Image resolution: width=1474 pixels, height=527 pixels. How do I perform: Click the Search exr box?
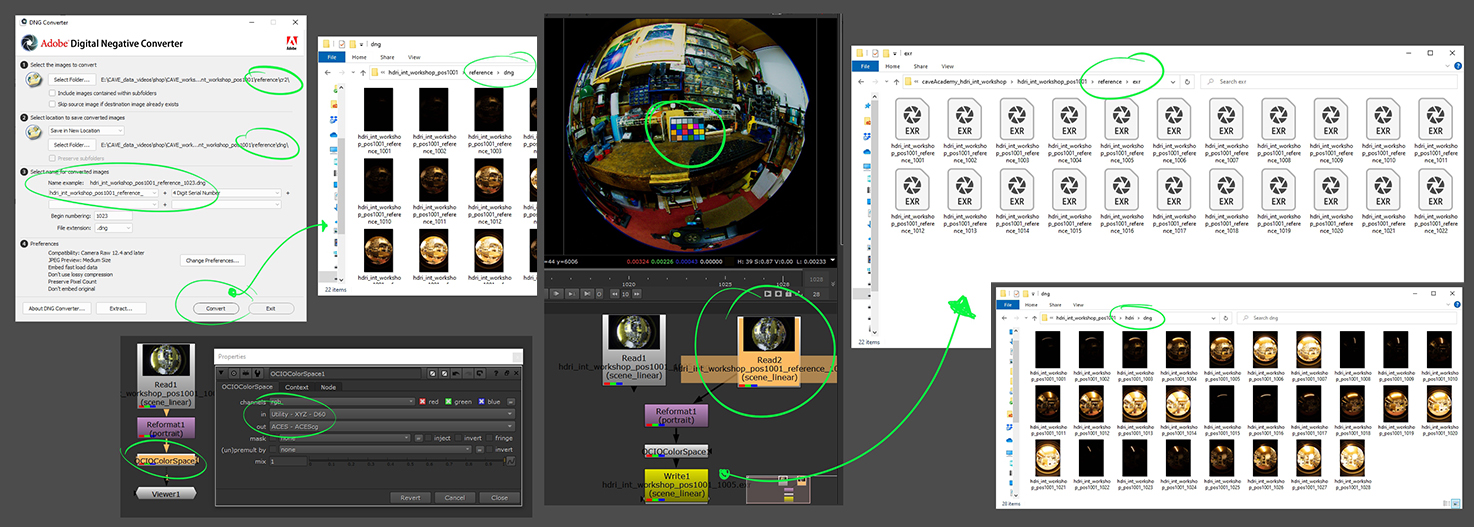point(1328,81)
